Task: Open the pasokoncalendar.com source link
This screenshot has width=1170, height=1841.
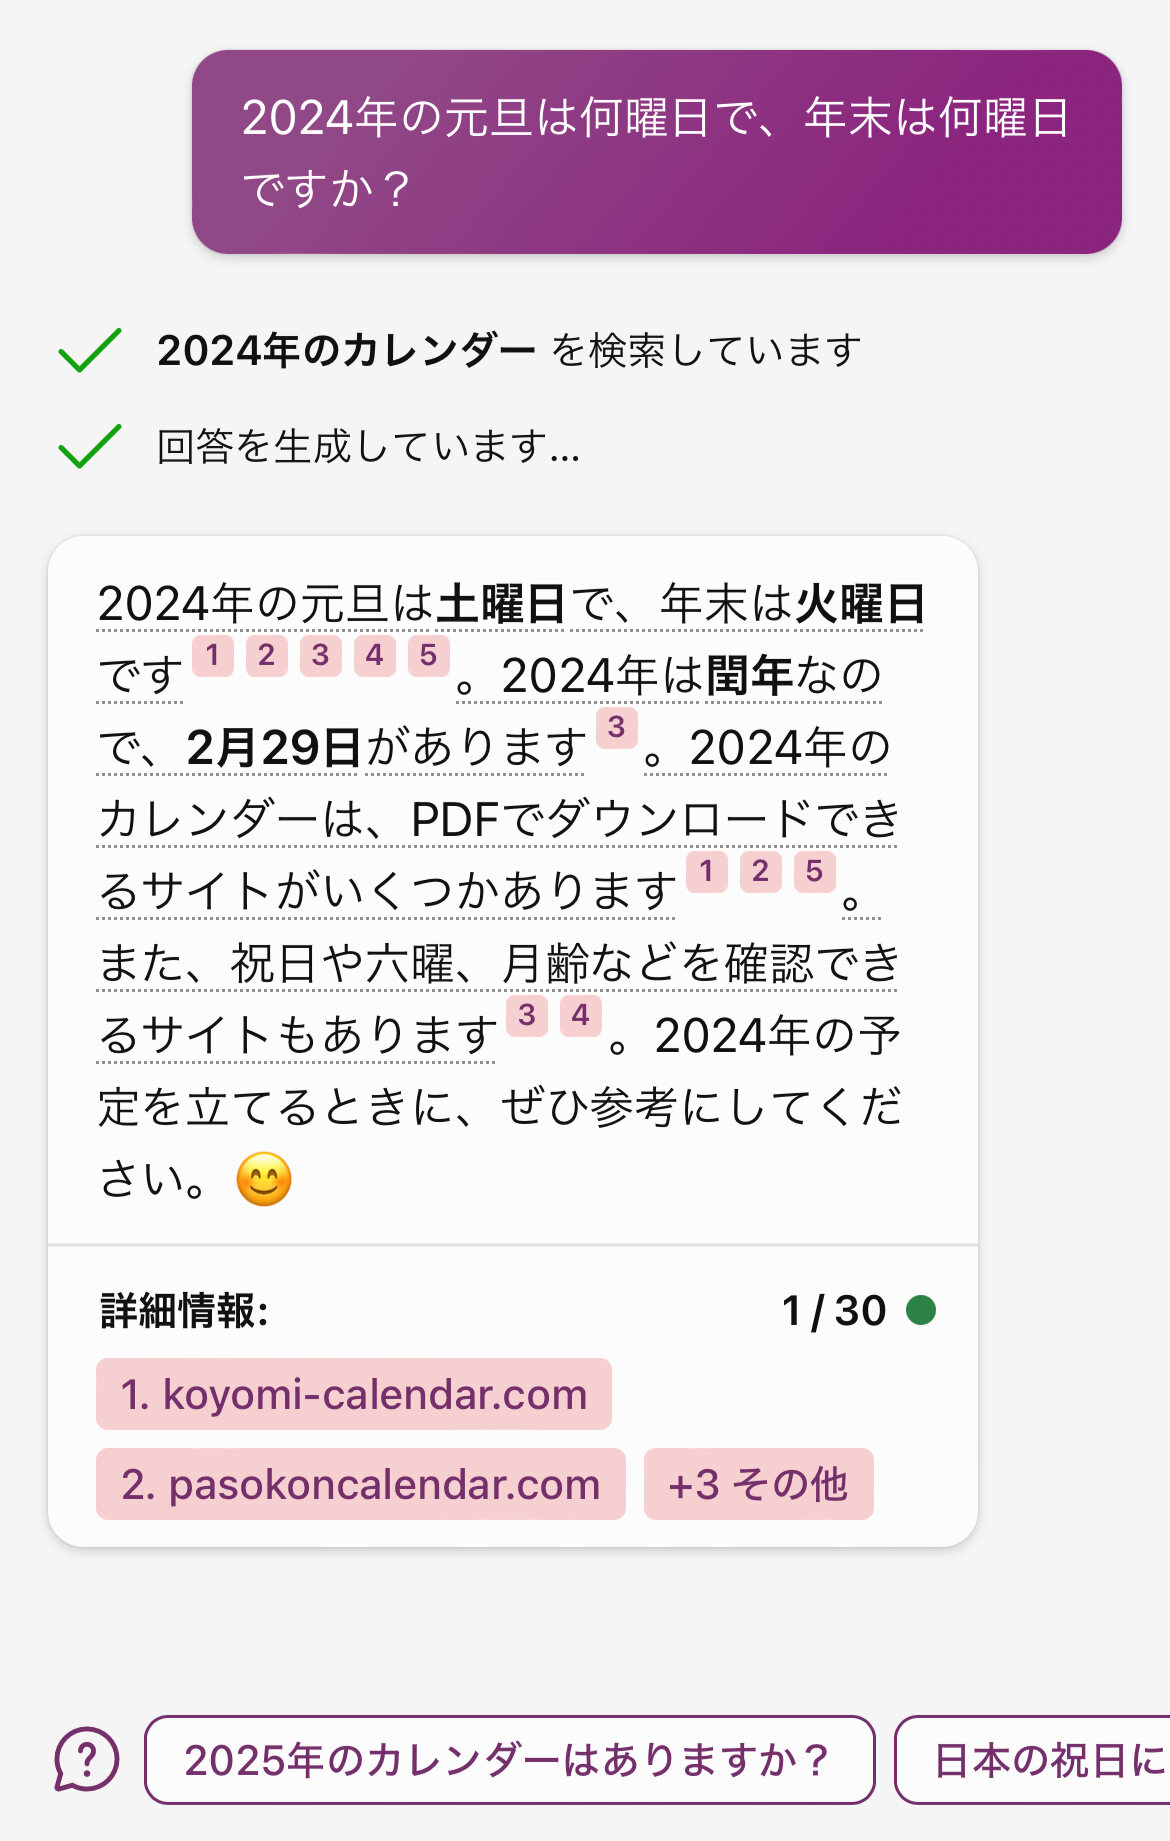Action: click(360, 1484)
